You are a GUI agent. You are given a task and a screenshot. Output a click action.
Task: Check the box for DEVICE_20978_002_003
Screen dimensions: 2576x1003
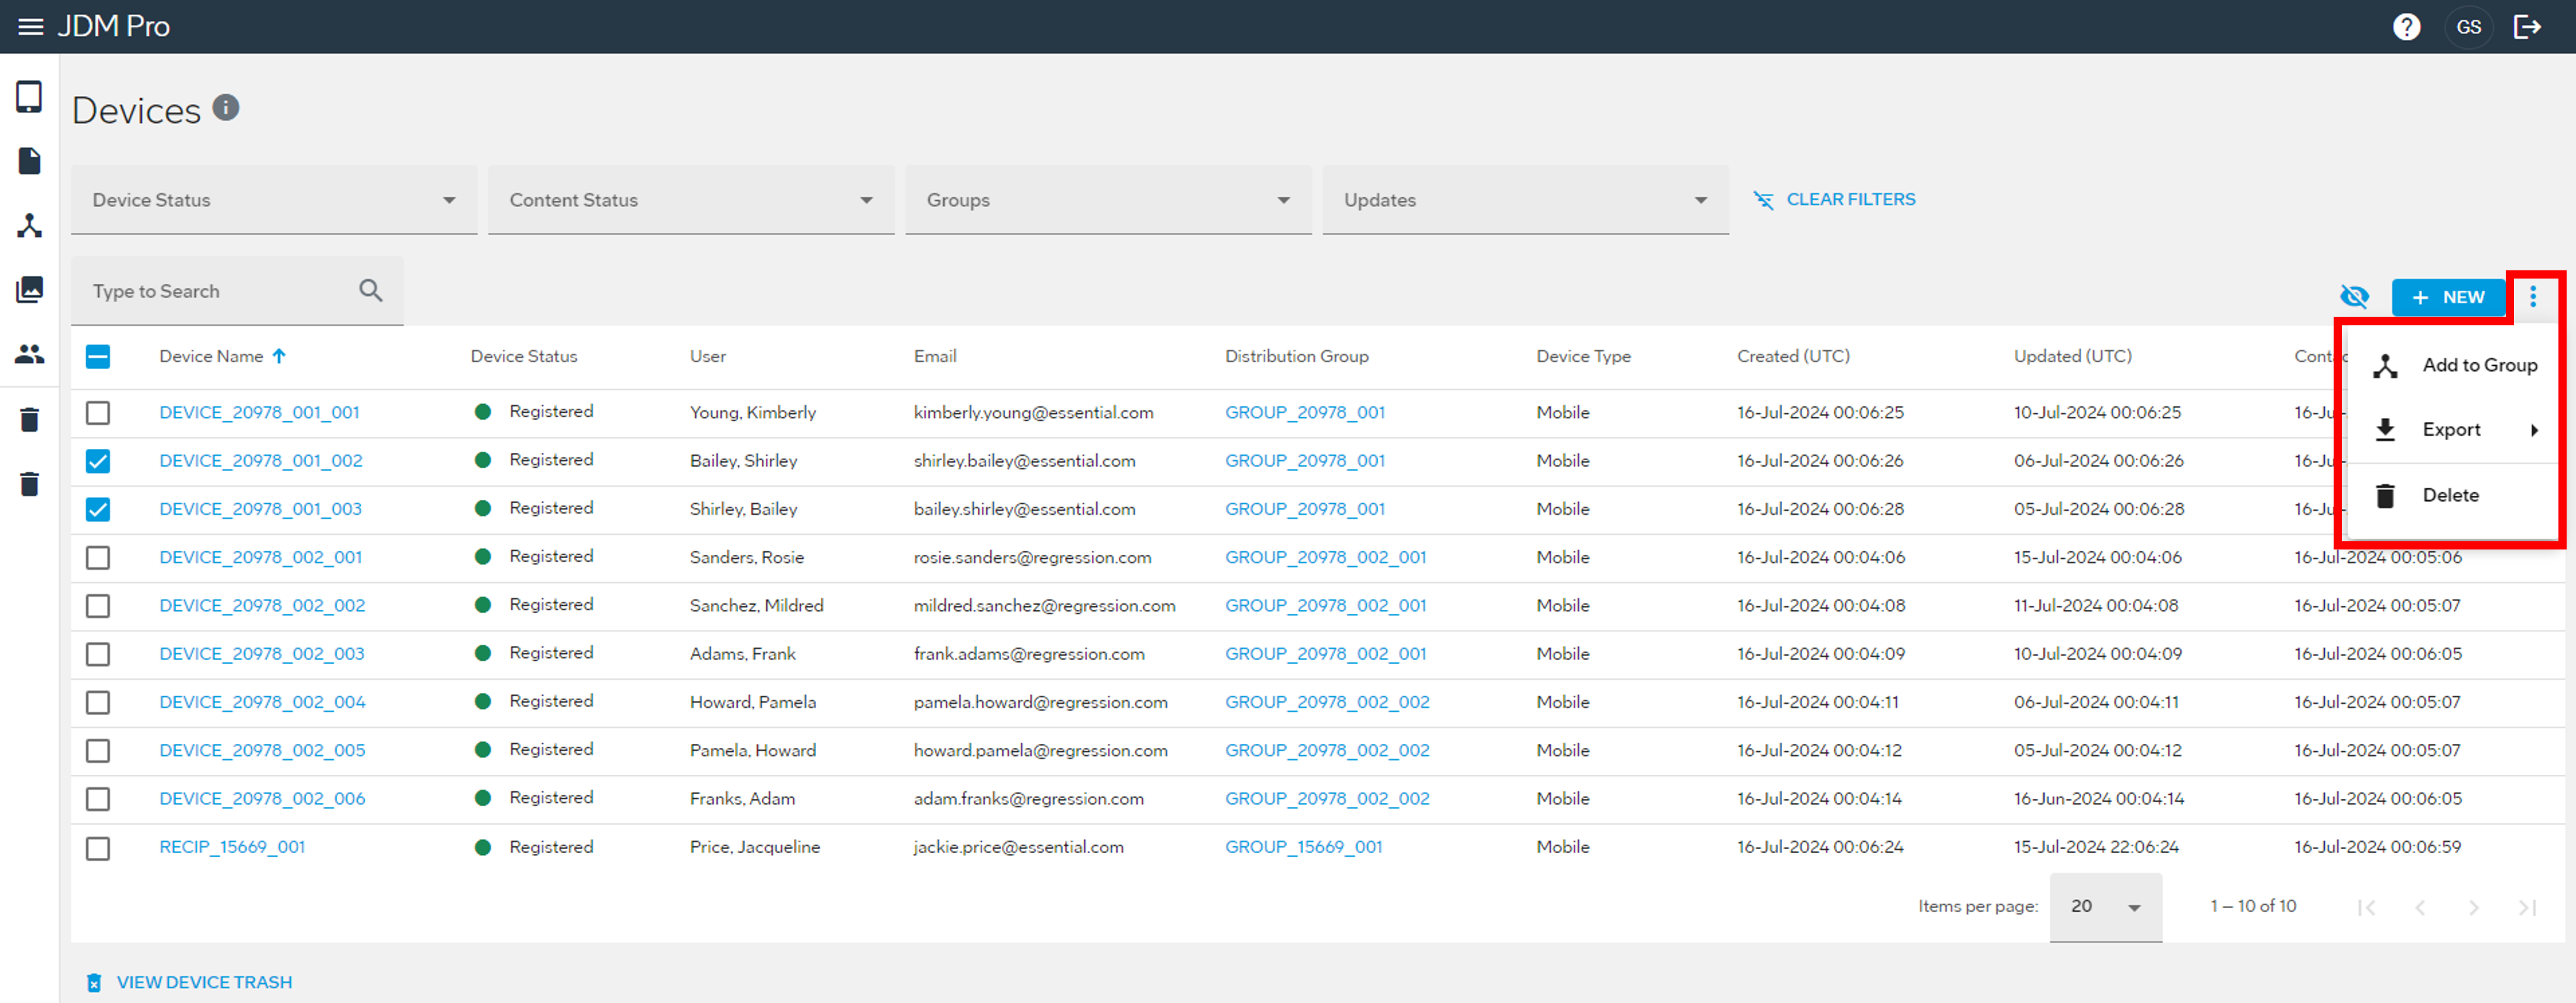click(98, 654)
